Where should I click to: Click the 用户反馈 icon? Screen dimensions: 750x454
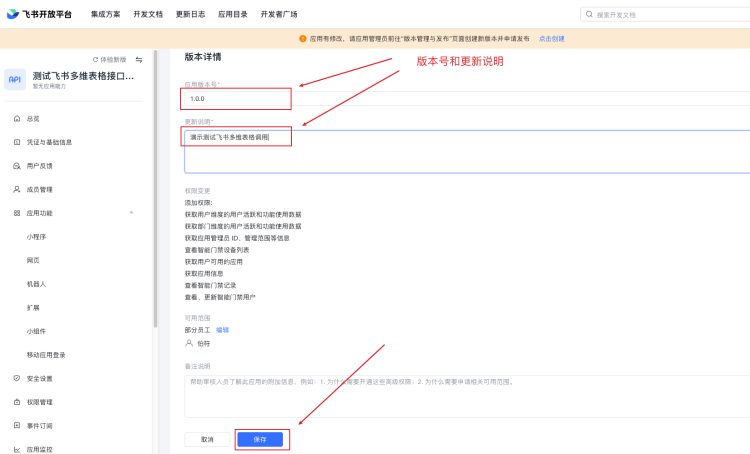pos(17,166)
